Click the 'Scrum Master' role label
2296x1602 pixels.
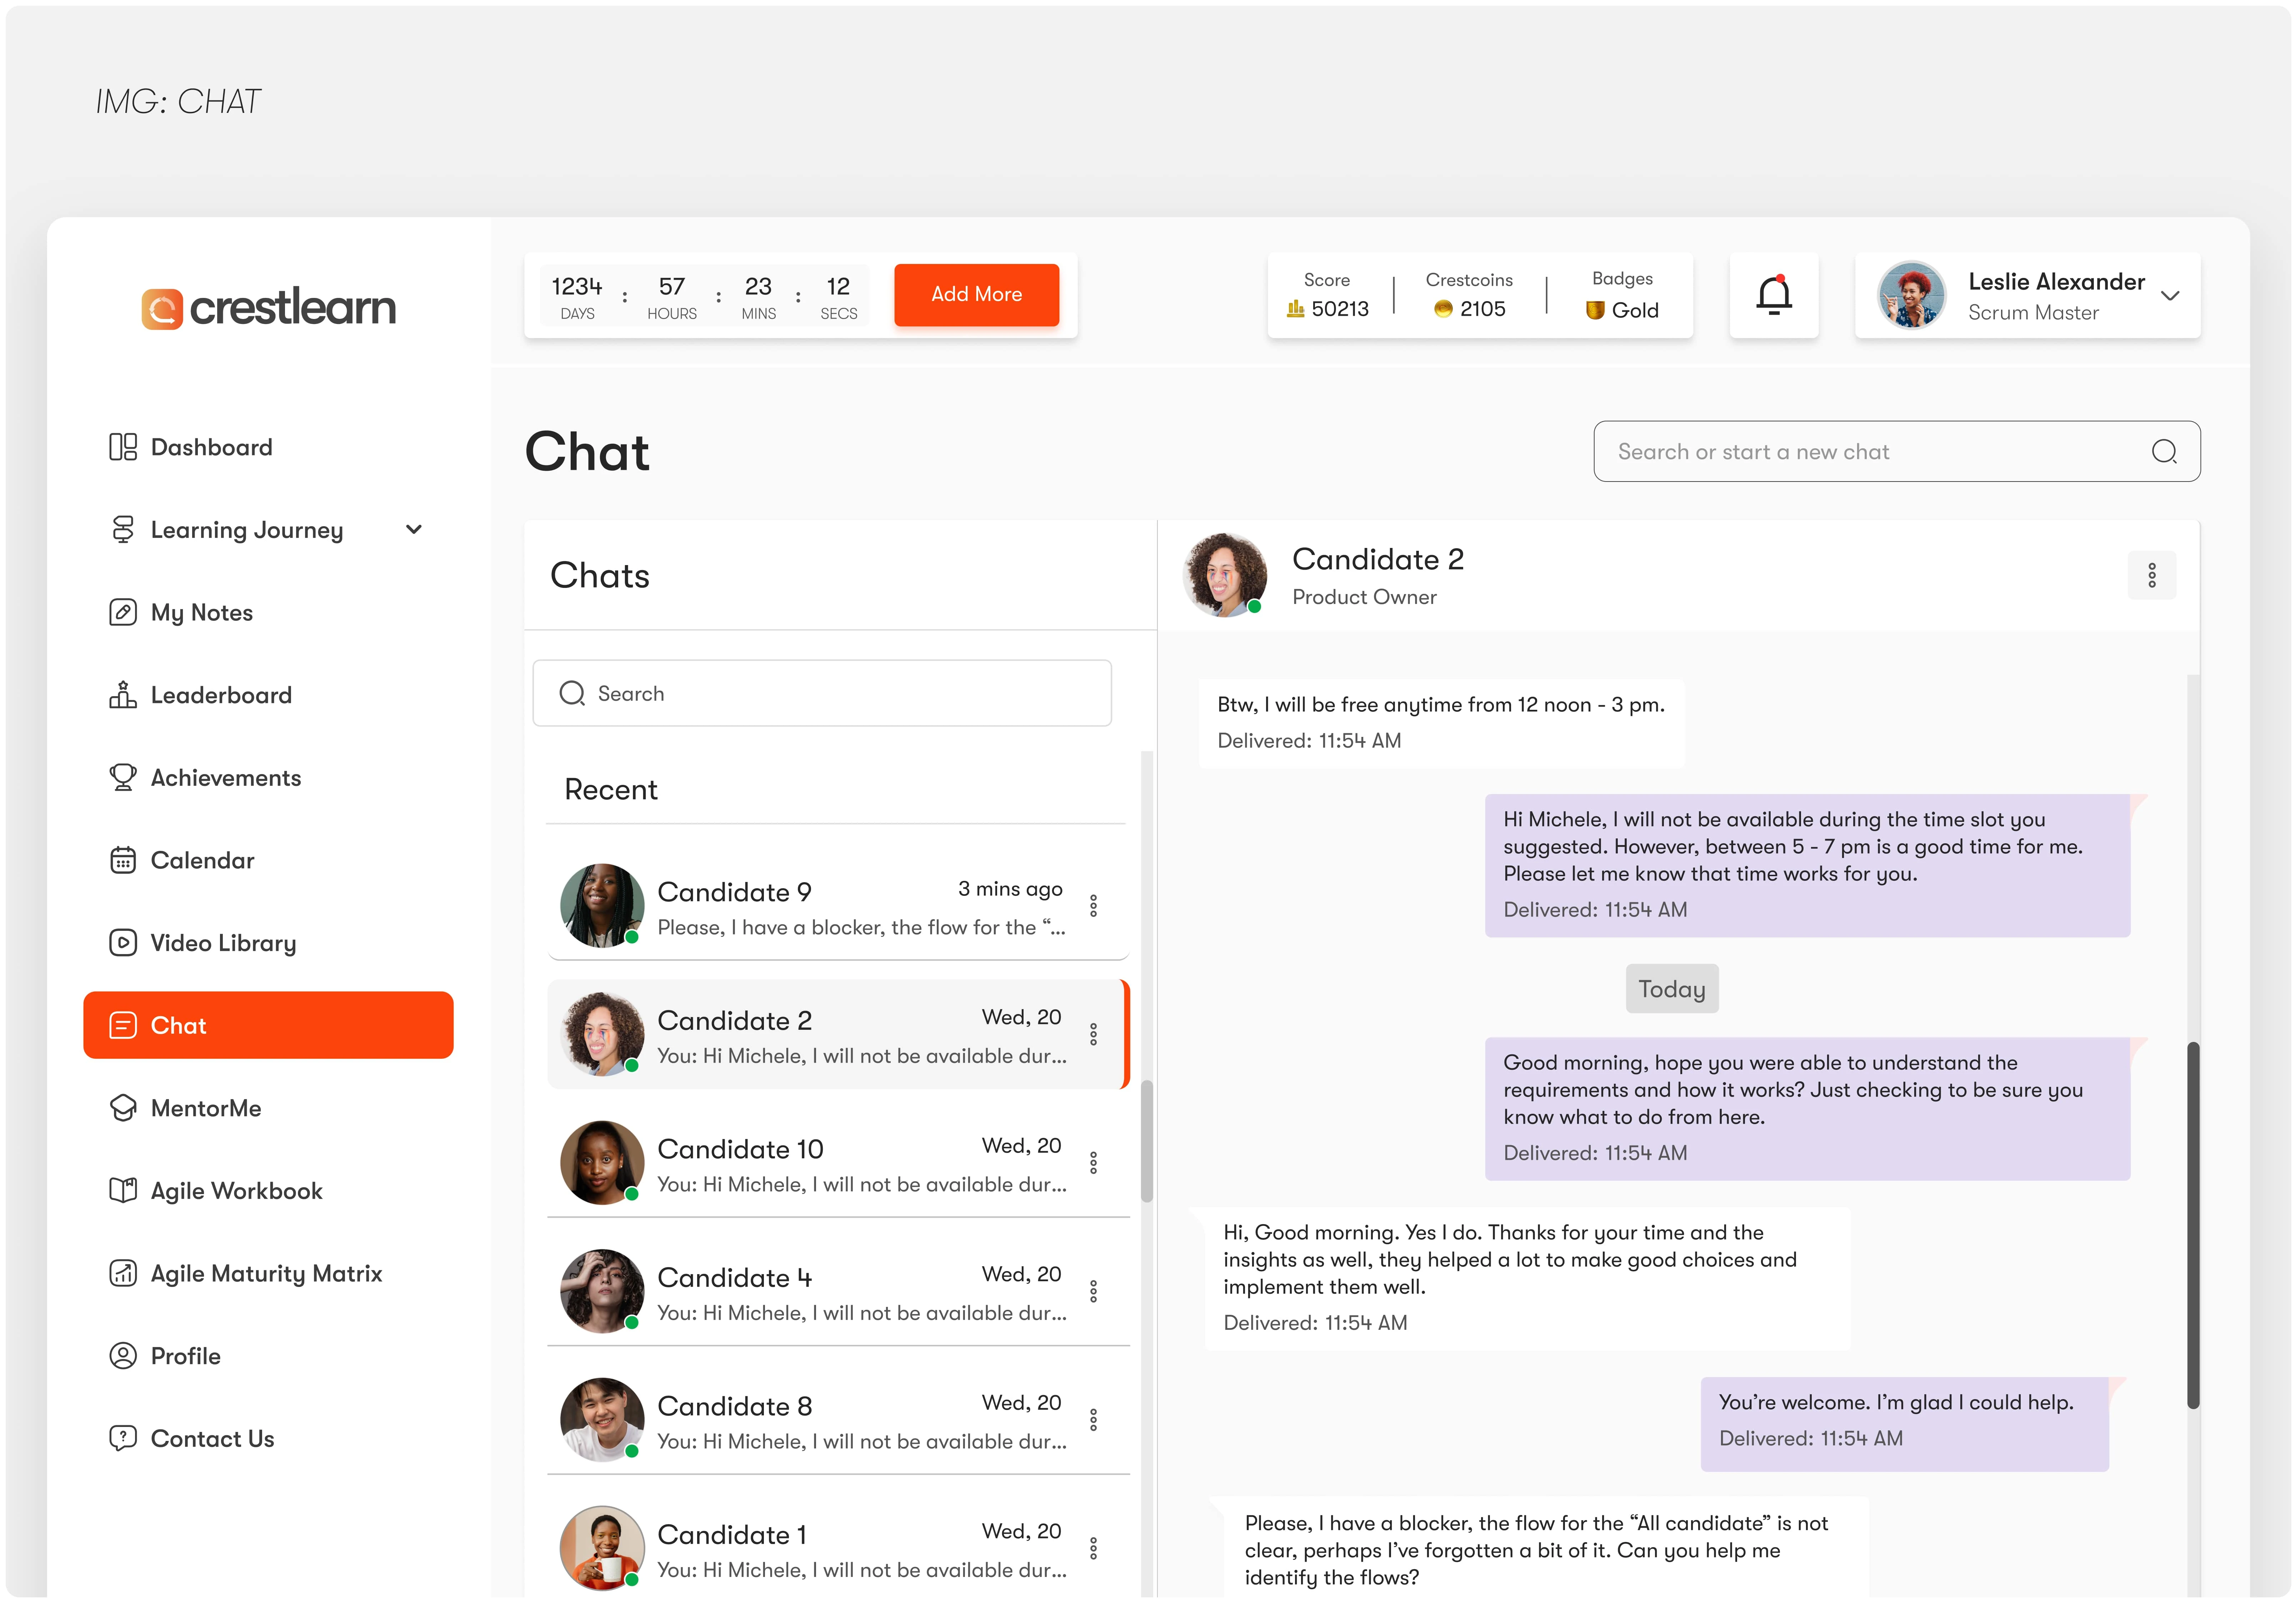[2033, 313]
